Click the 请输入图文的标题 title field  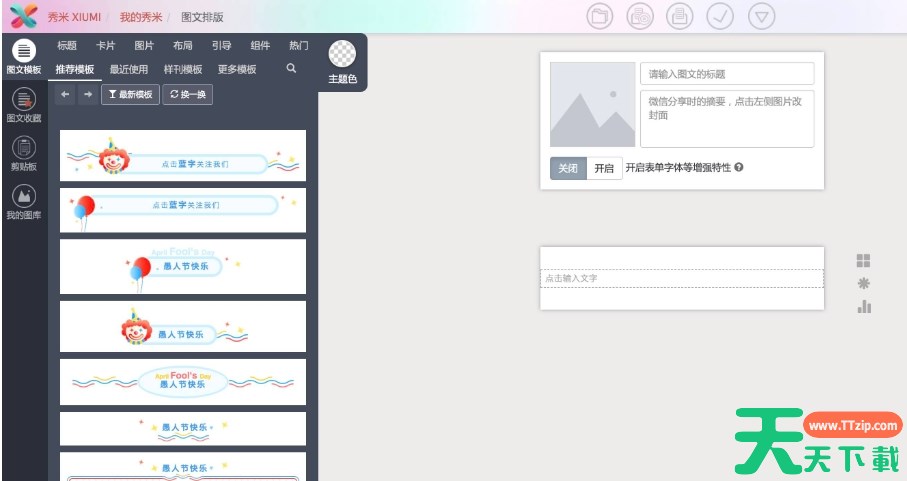click(x=727, y=73)
